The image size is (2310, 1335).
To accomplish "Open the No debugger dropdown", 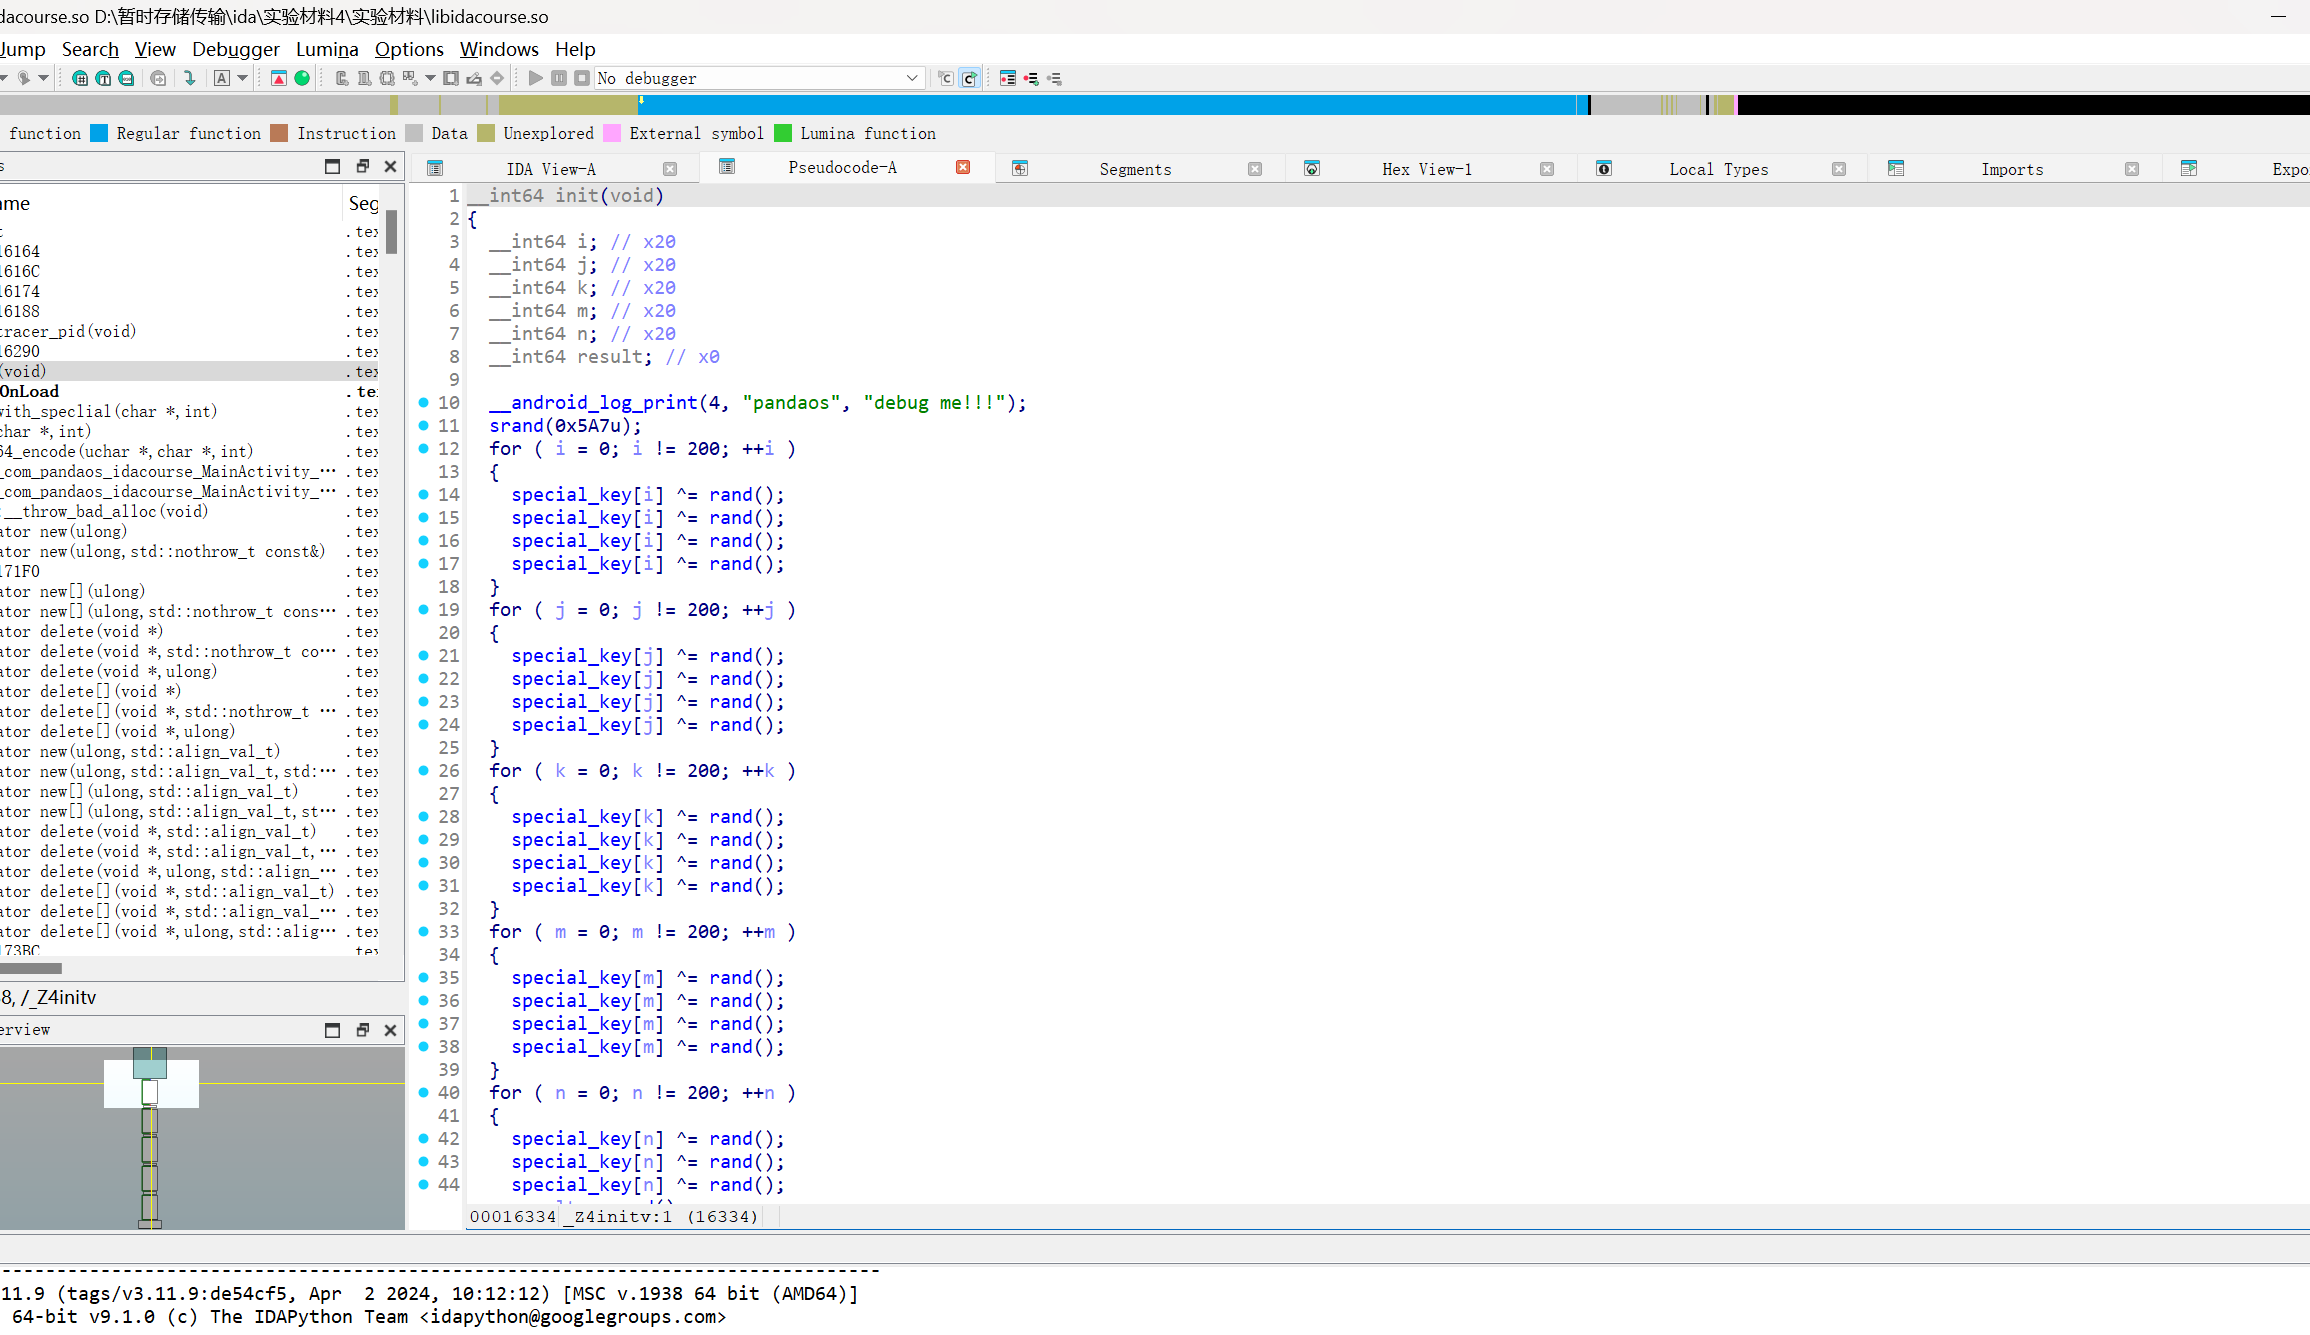I will coord(911,78).
